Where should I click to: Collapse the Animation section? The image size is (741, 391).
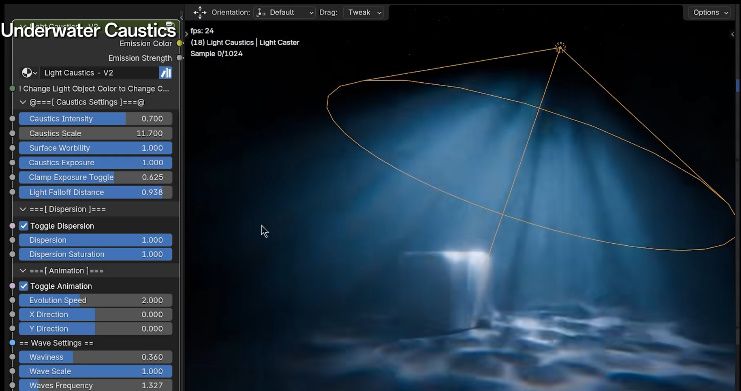pyautogui.click(x=23, y=271)
